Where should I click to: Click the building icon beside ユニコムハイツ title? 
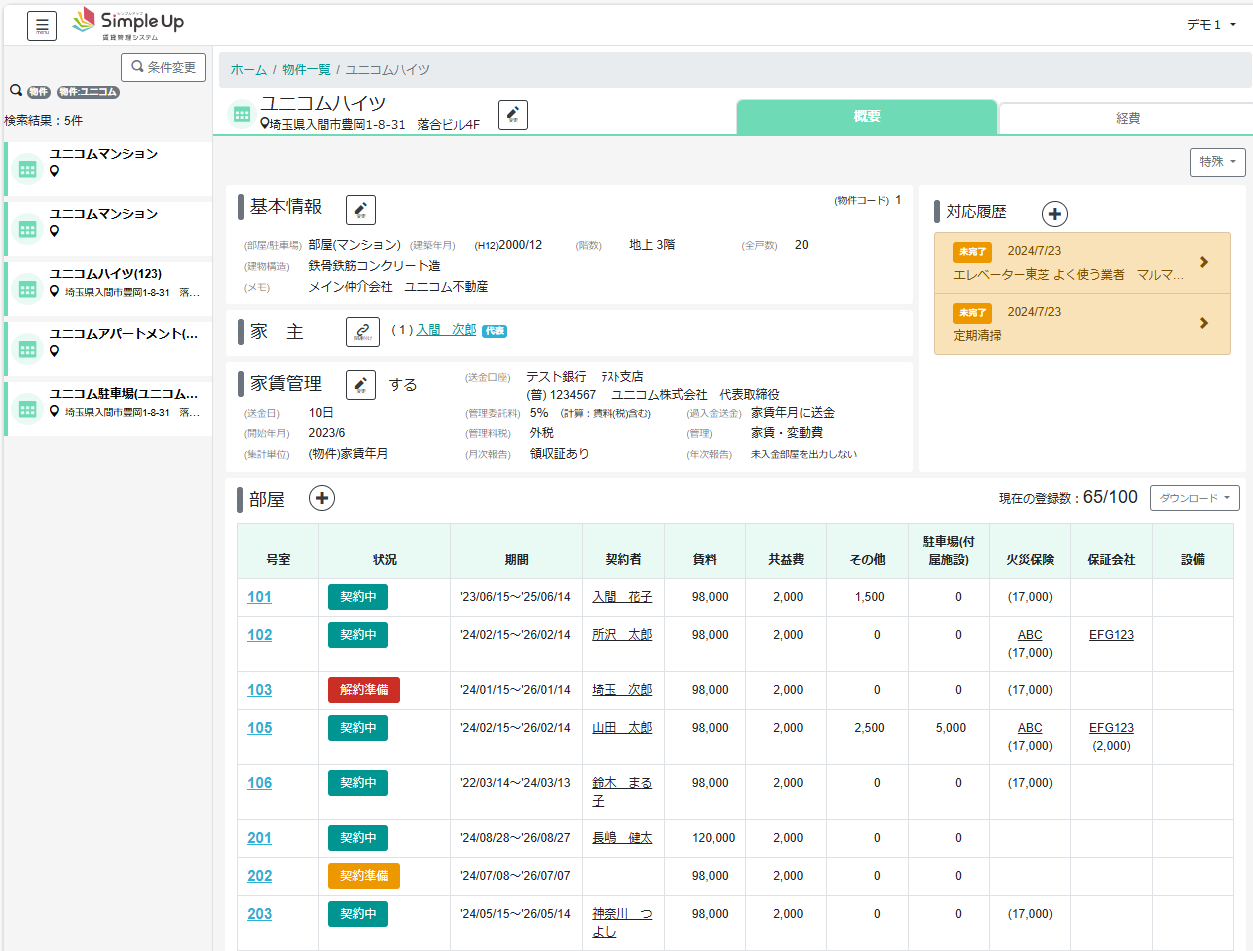tap(241, 115)
